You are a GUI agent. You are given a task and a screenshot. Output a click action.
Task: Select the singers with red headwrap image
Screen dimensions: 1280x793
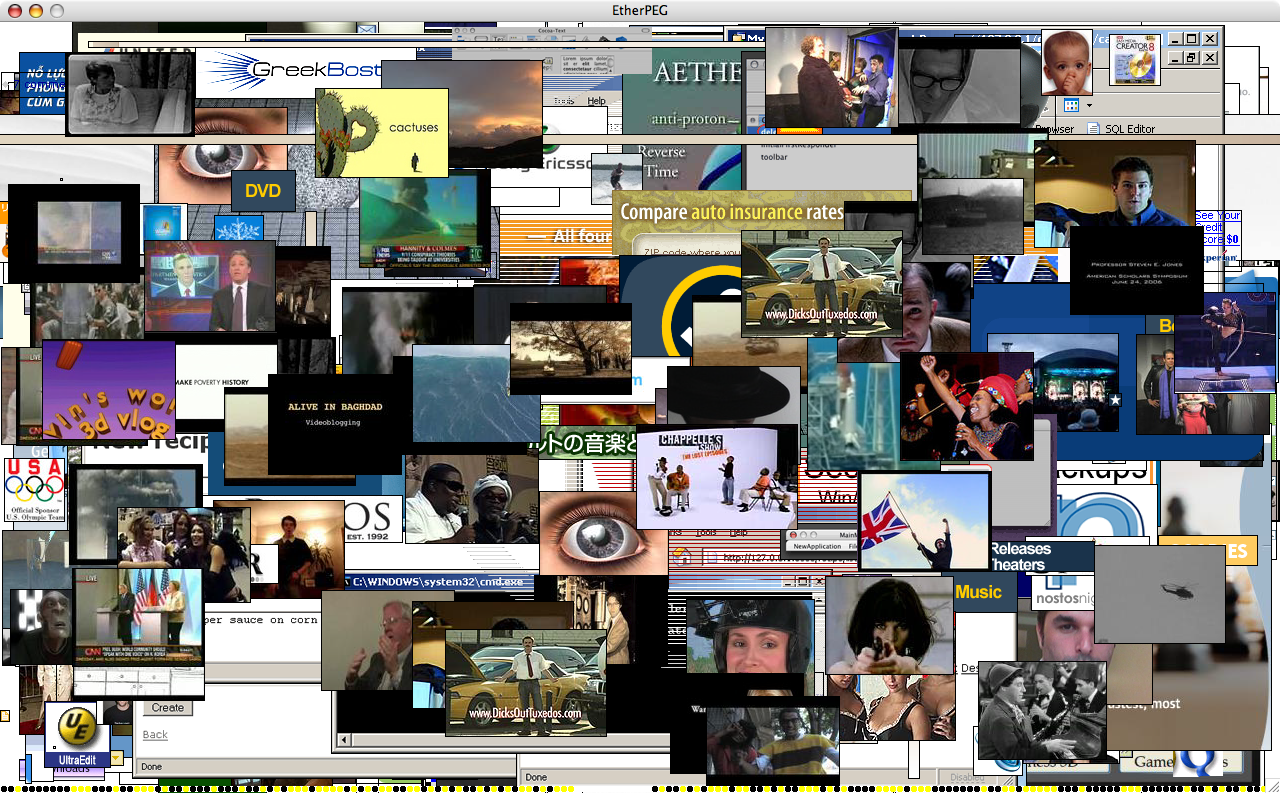pos(966,406)
